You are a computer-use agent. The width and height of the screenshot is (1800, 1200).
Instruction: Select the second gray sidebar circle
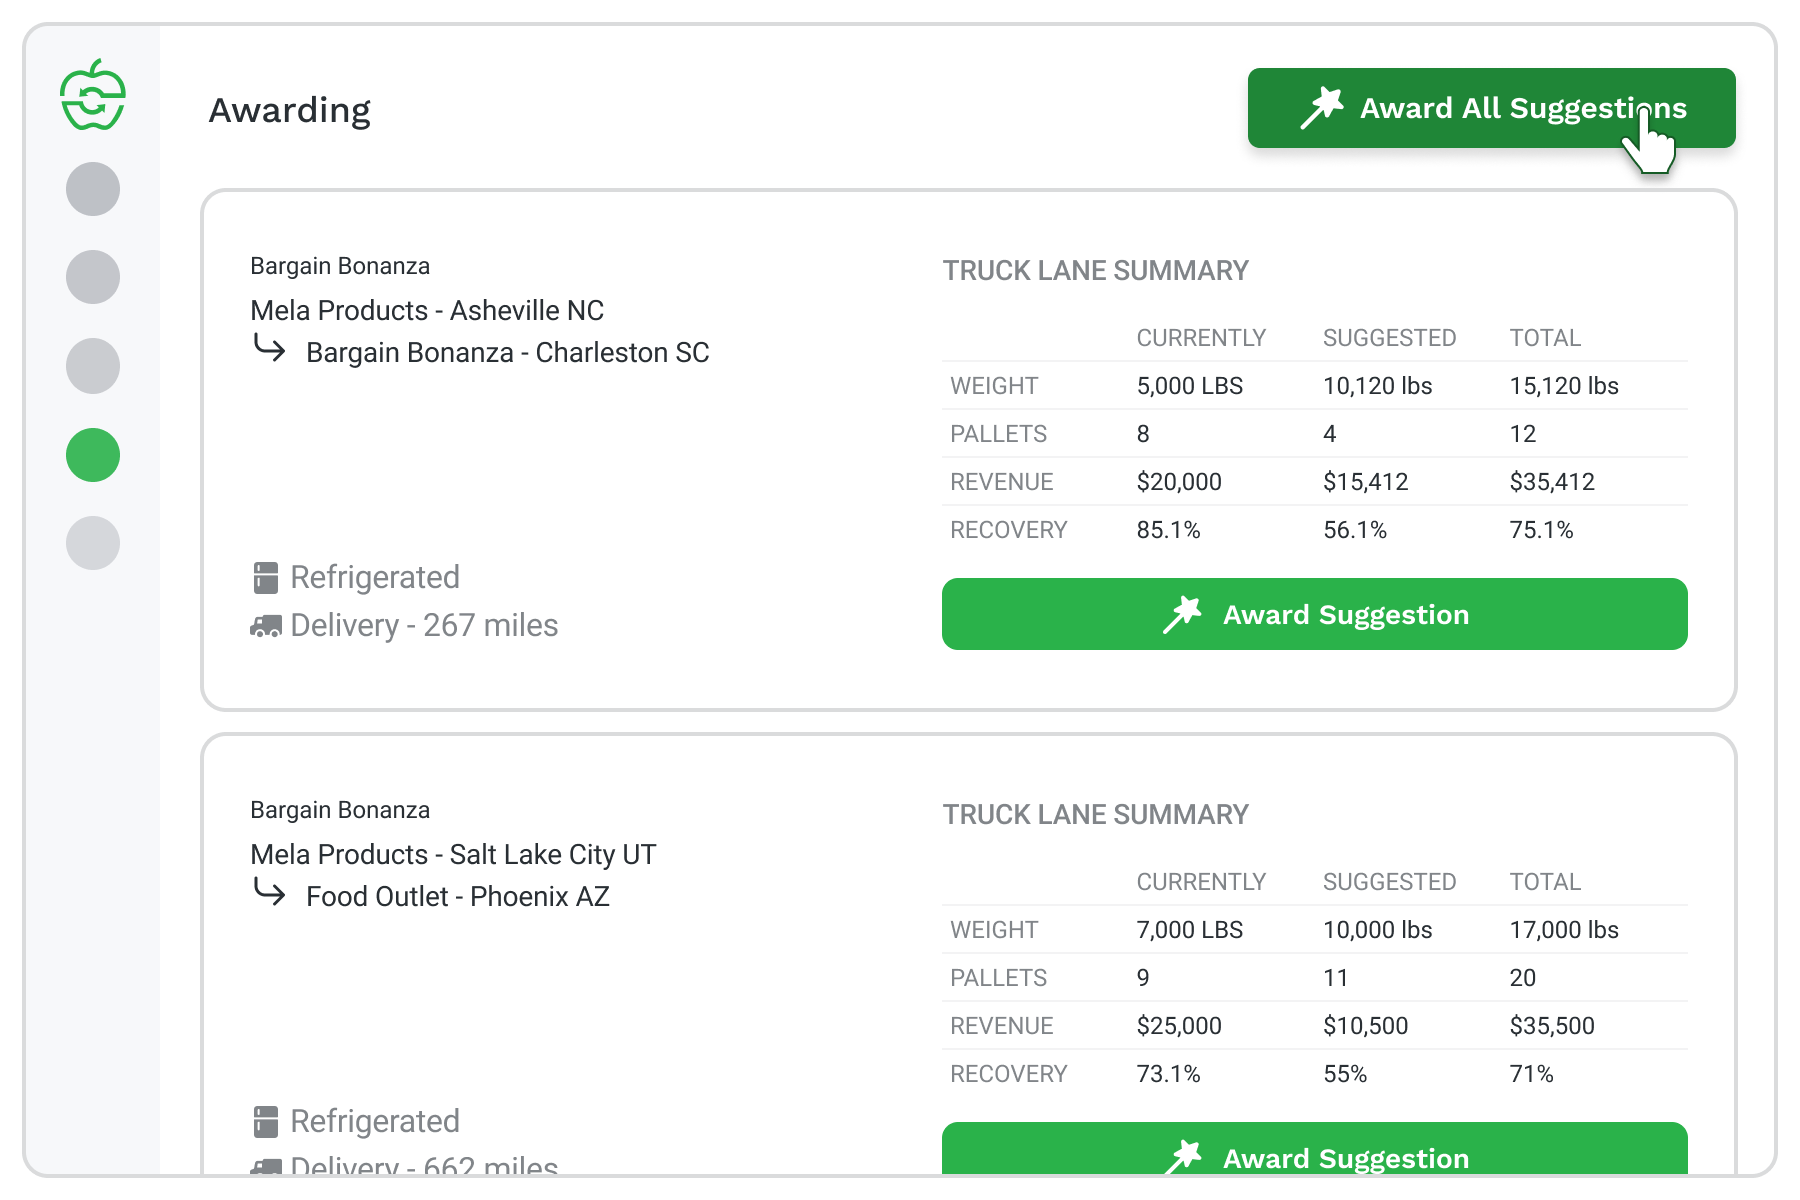pyautogui.click(x=93, y=277)
